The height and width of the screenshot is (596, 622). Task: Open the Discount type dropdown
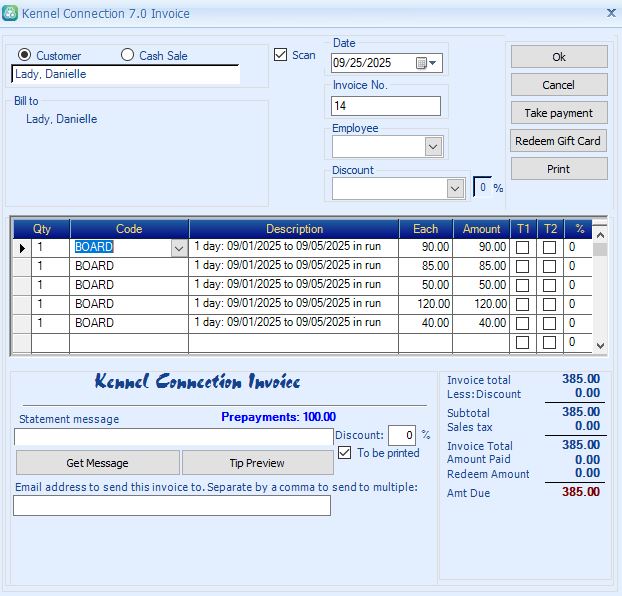[455, 189]
